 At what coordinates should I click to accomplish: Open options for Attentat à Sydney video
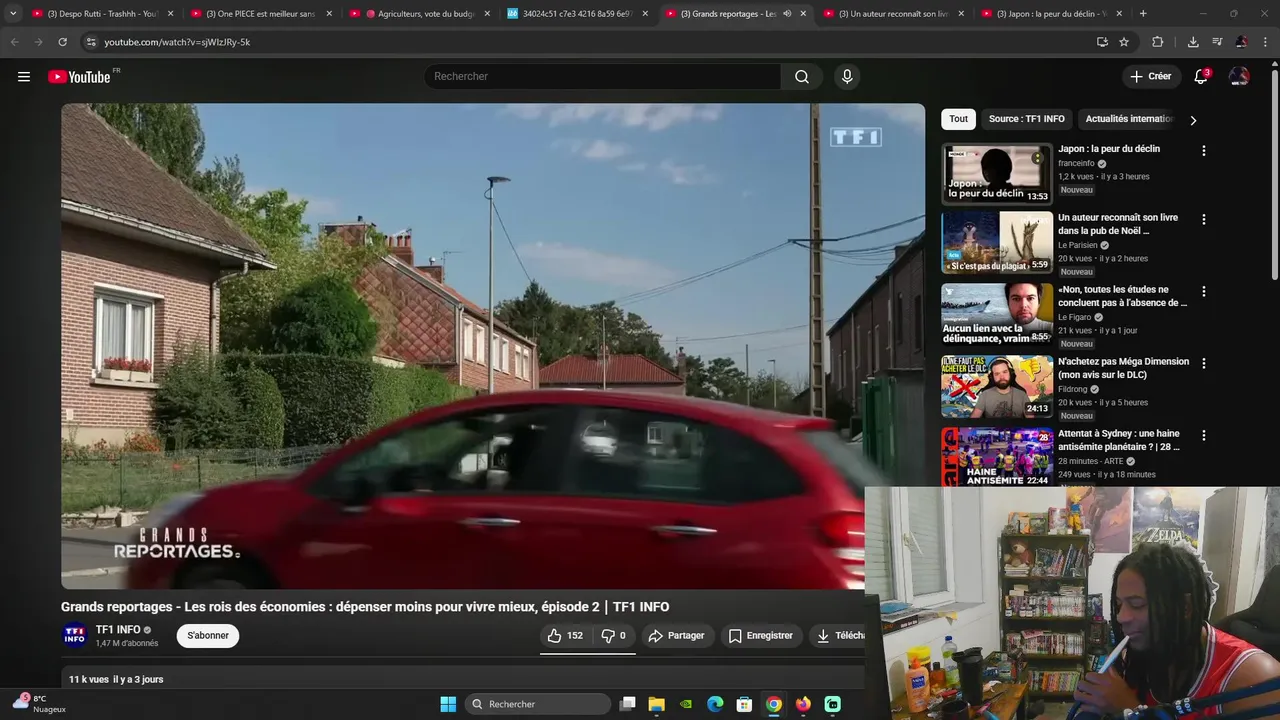click(1204, 435)
